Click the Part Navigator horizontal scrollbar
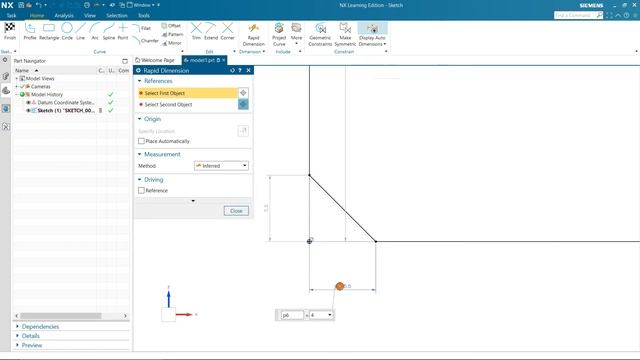 click(61, 316)
